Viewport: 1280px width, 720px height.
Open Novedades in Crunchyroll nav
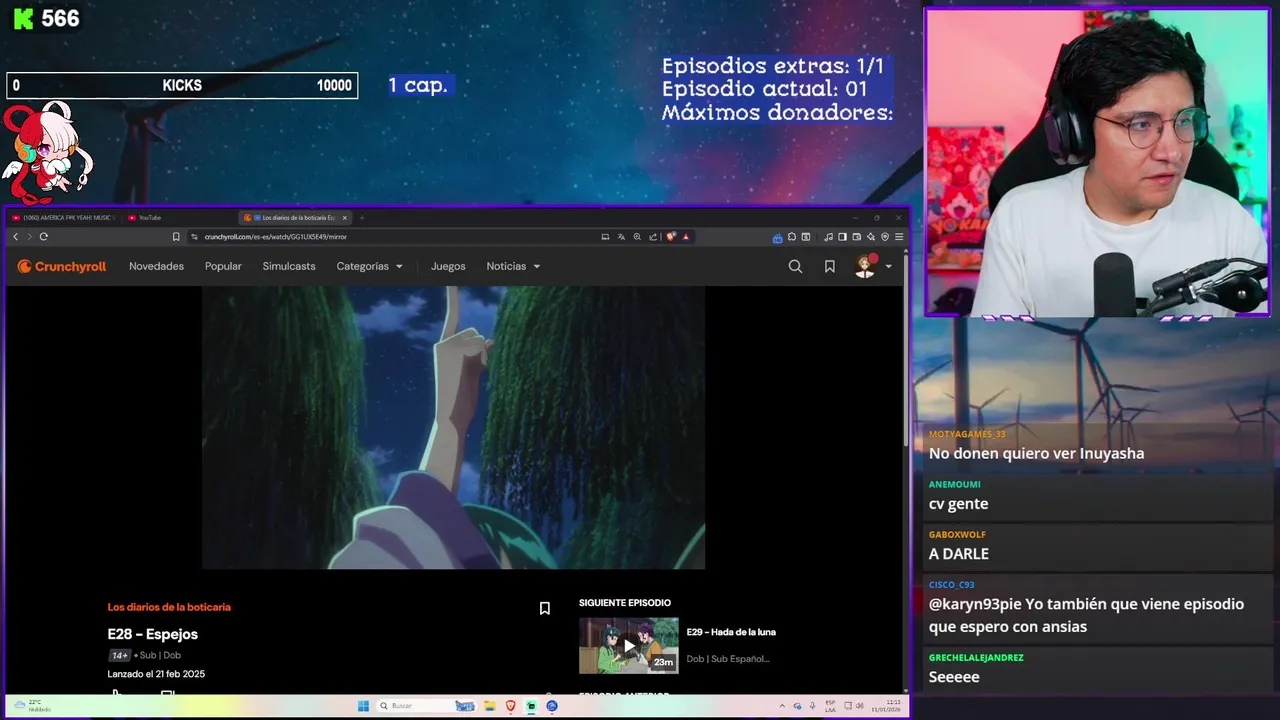[x=156, y=266]
